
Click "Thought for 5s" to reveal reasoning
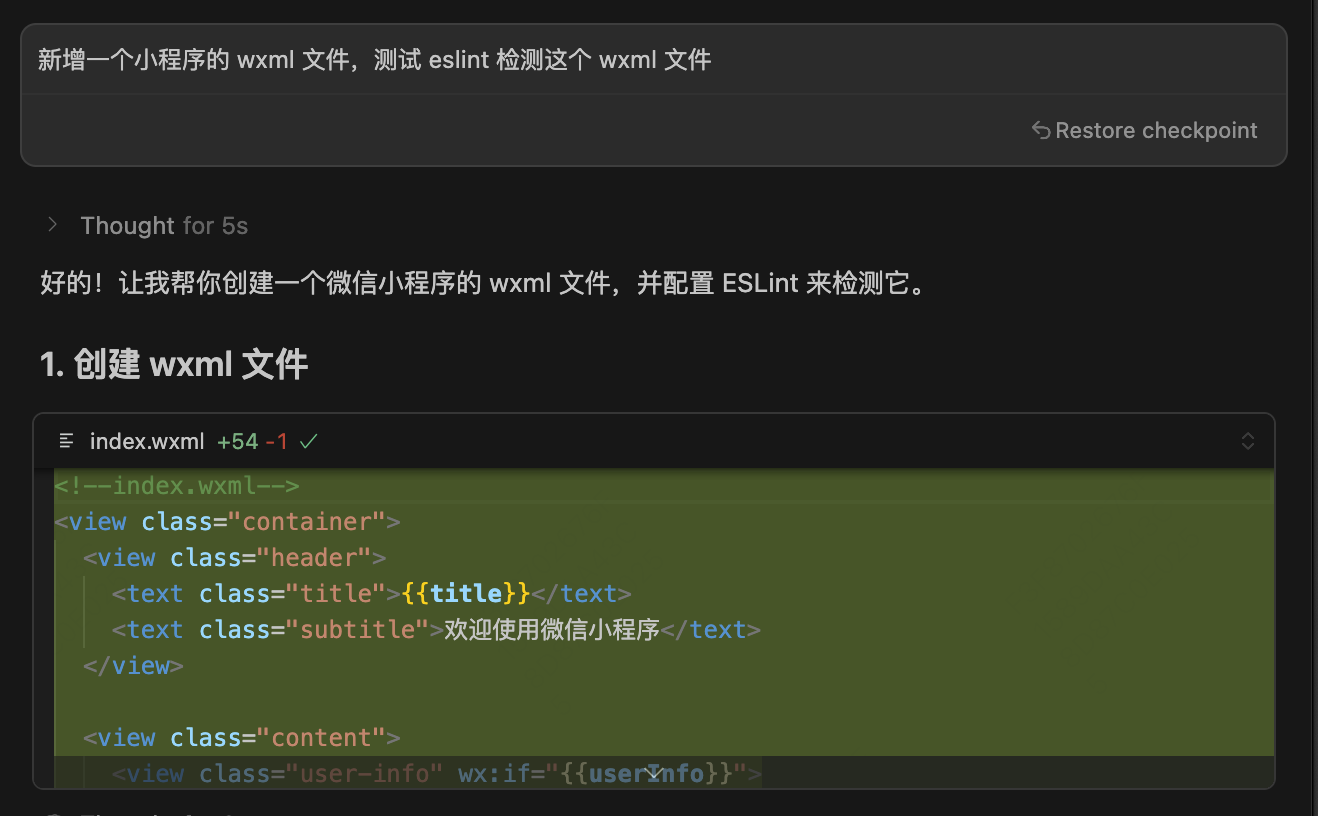(x=164, y=225)
